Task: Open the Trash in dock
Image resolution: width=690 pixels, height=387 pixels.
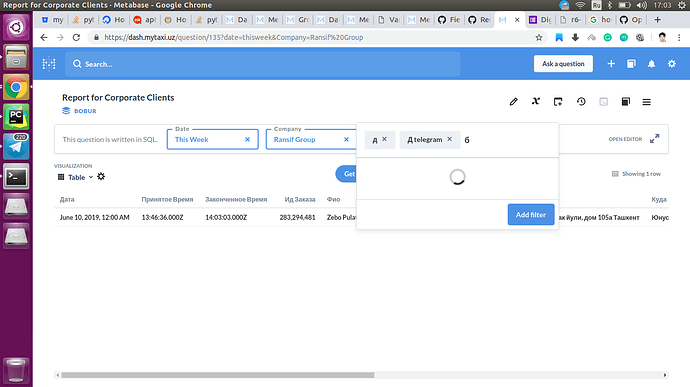Action: tap(16, 370)
